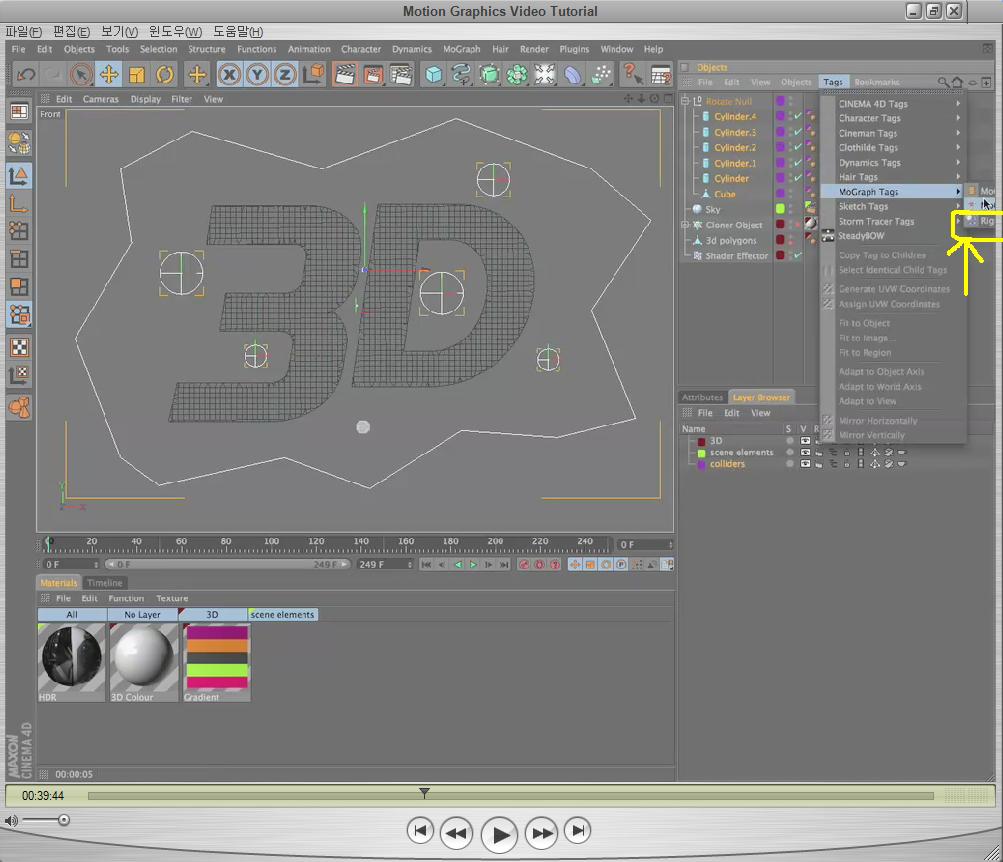Switch to the Attributes tab
Screen dimensions: 1003x862
coord(702,397)
